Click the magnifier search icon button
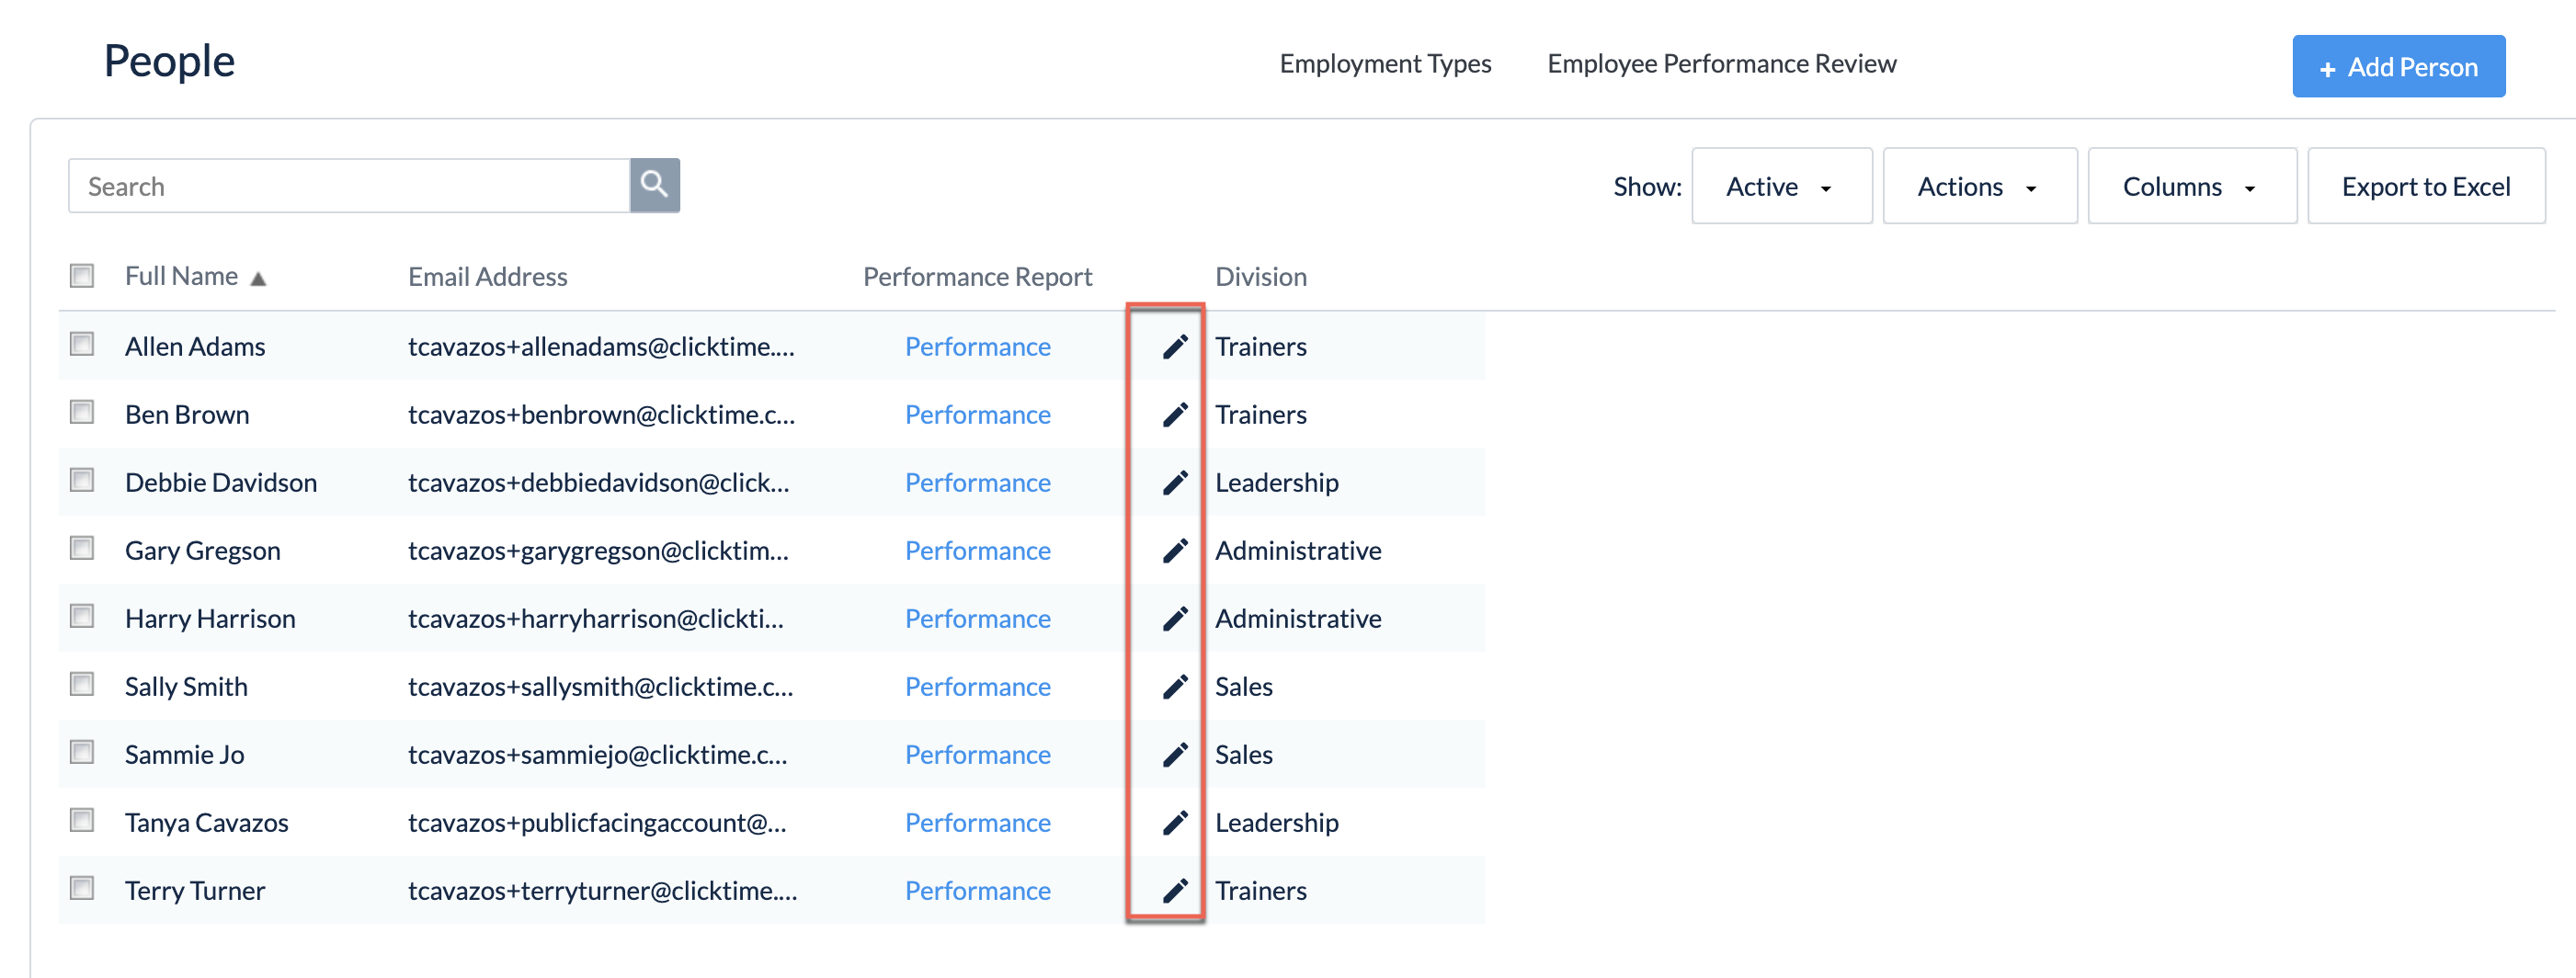2576x978 pixels. click(655, 185)
